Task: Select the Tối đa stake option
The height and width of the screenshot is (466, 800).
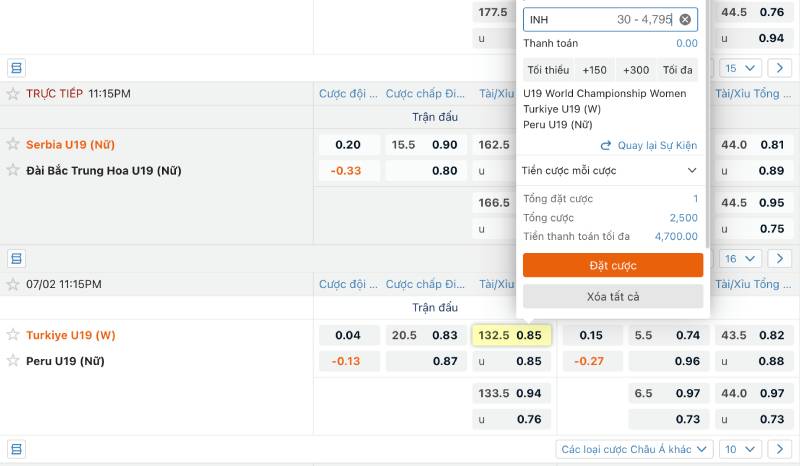Action: (x=677, y=70)
